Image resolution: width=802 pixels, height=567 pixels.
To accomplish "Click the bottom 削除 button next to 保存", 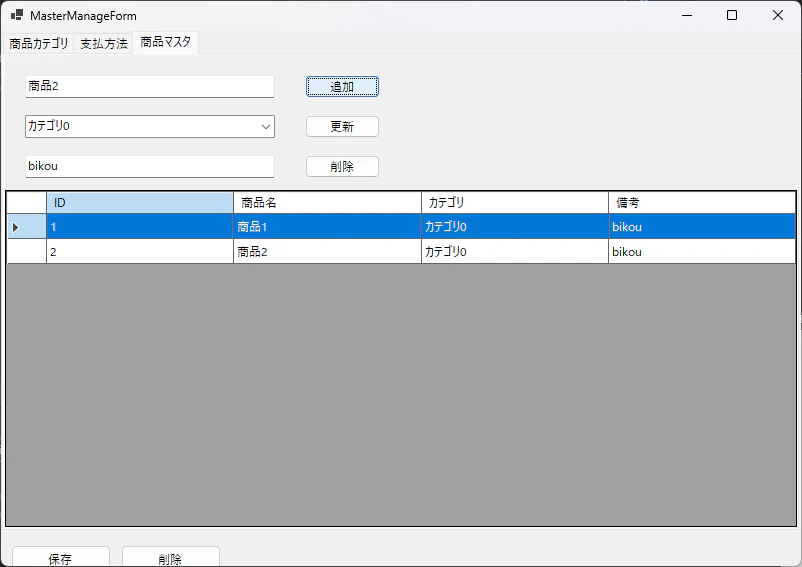I will [x=171, y=557].
